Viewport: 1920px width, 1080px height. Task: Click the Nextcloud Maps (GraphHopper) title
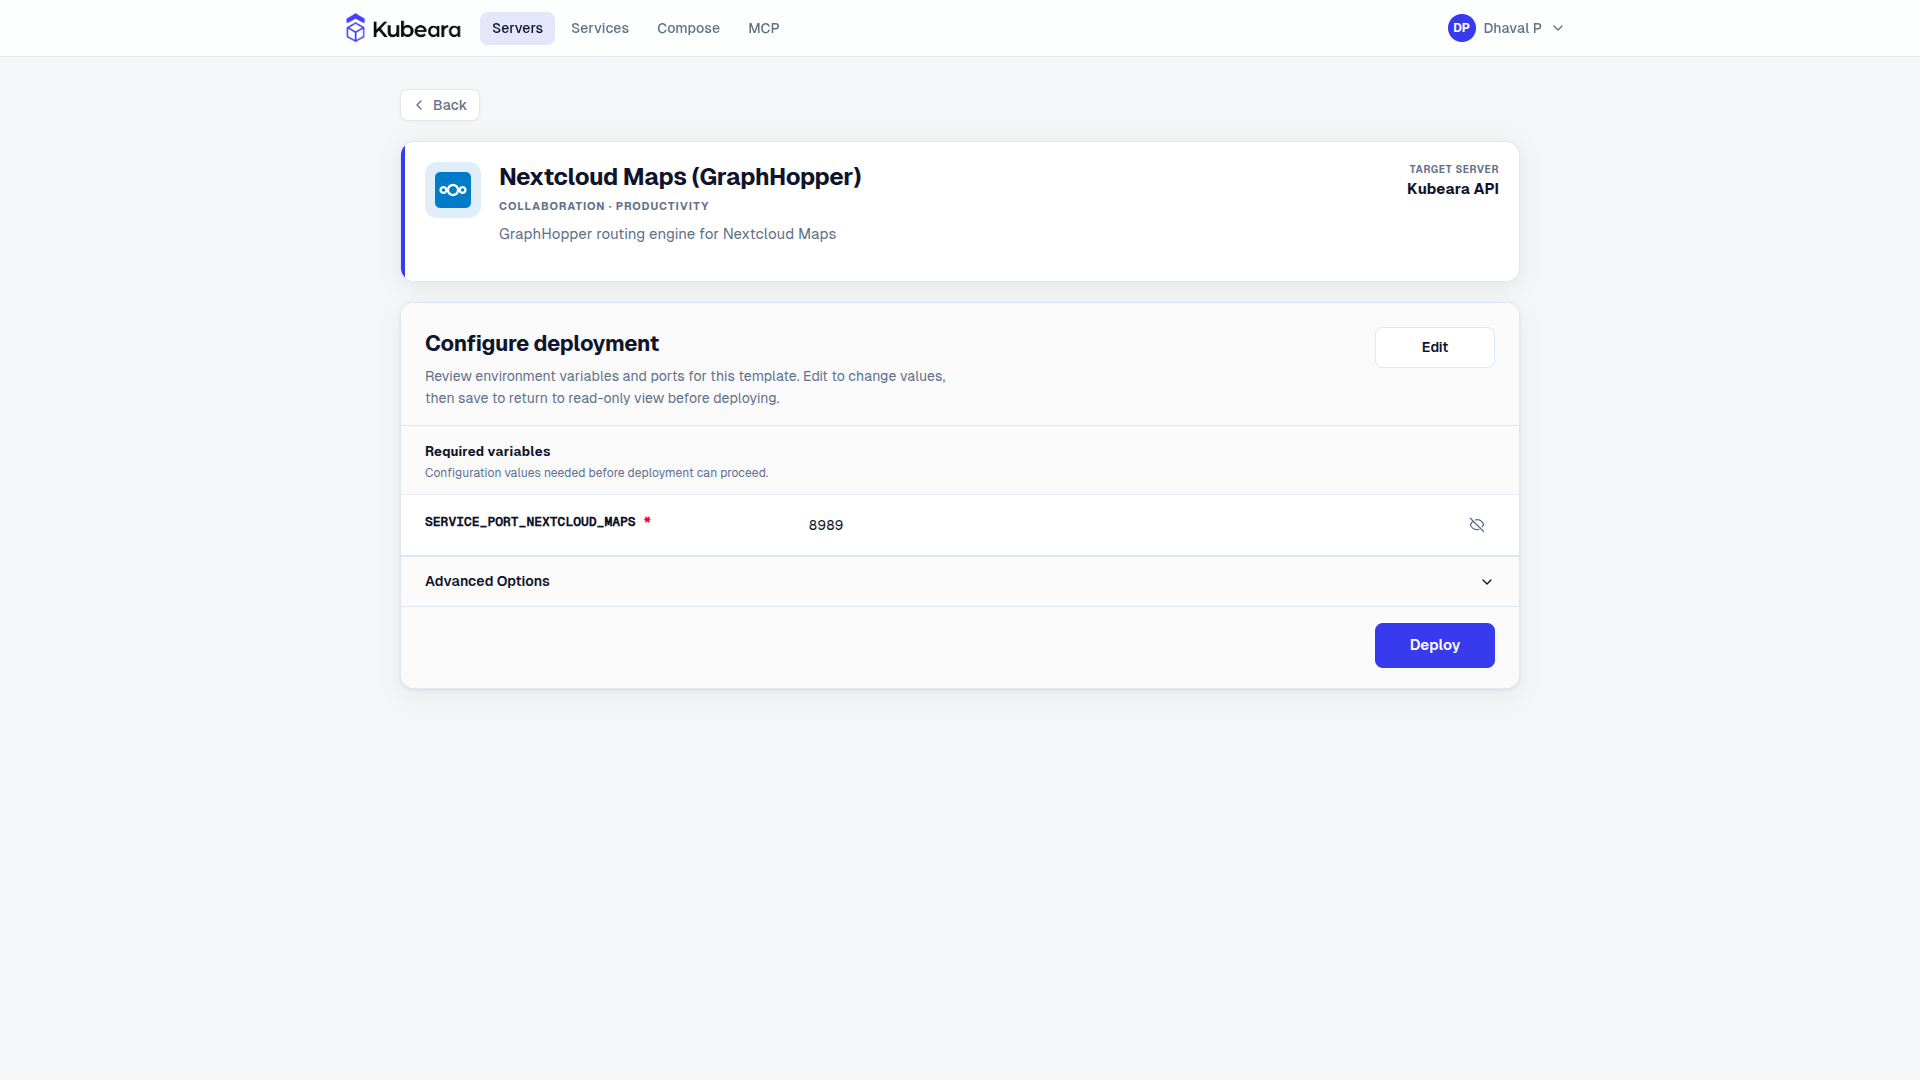[680, 177]
